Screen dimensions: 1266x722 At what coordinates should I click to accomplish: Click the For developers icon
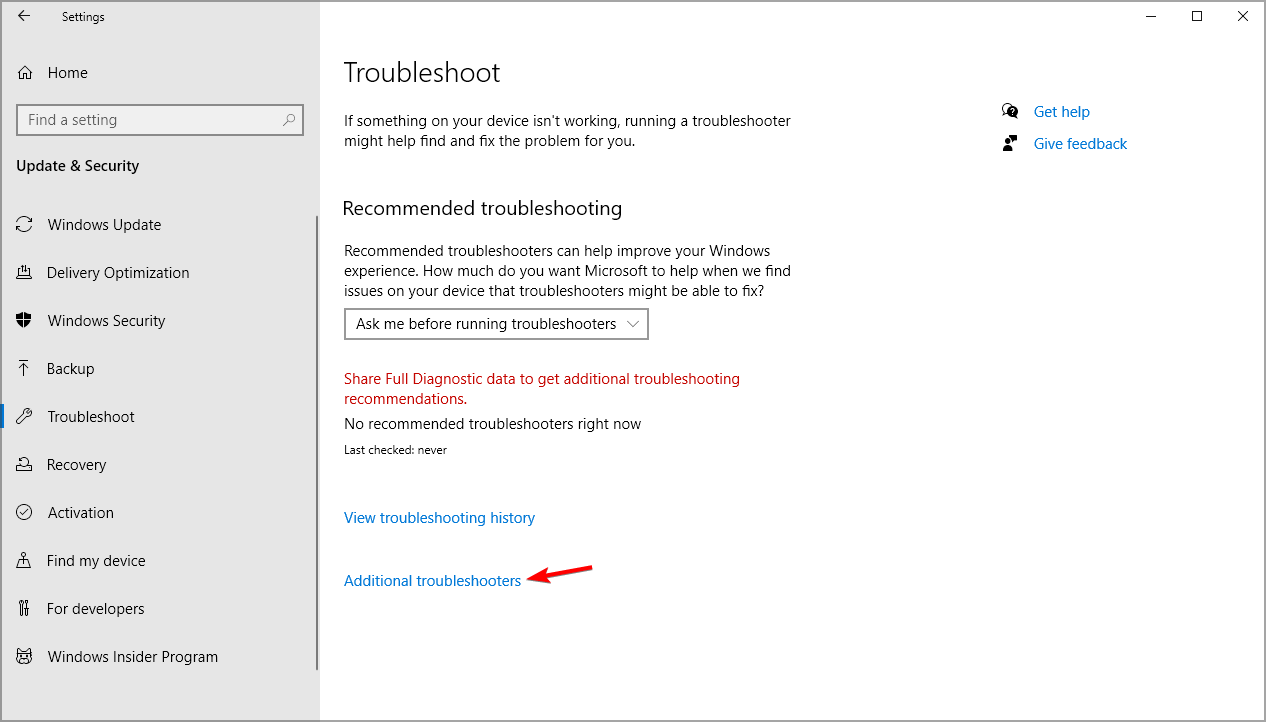(25, 609)
